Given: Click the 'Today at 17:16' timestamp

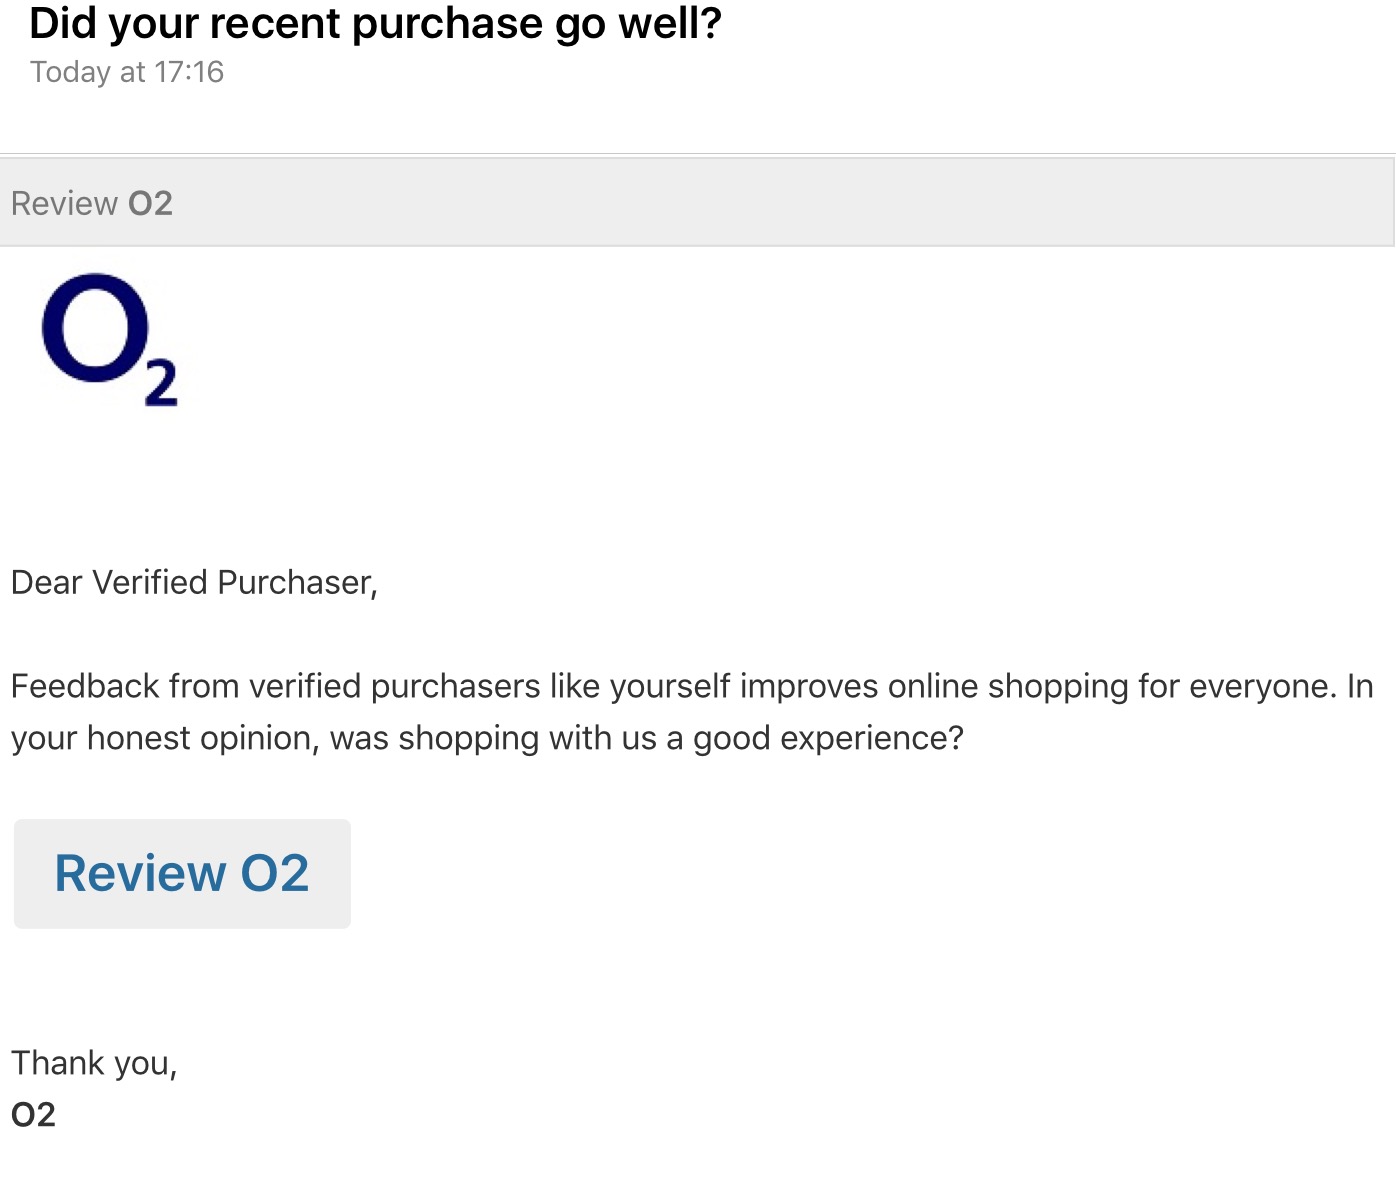Looking at the screenshot, I should (x=127, y=72).
